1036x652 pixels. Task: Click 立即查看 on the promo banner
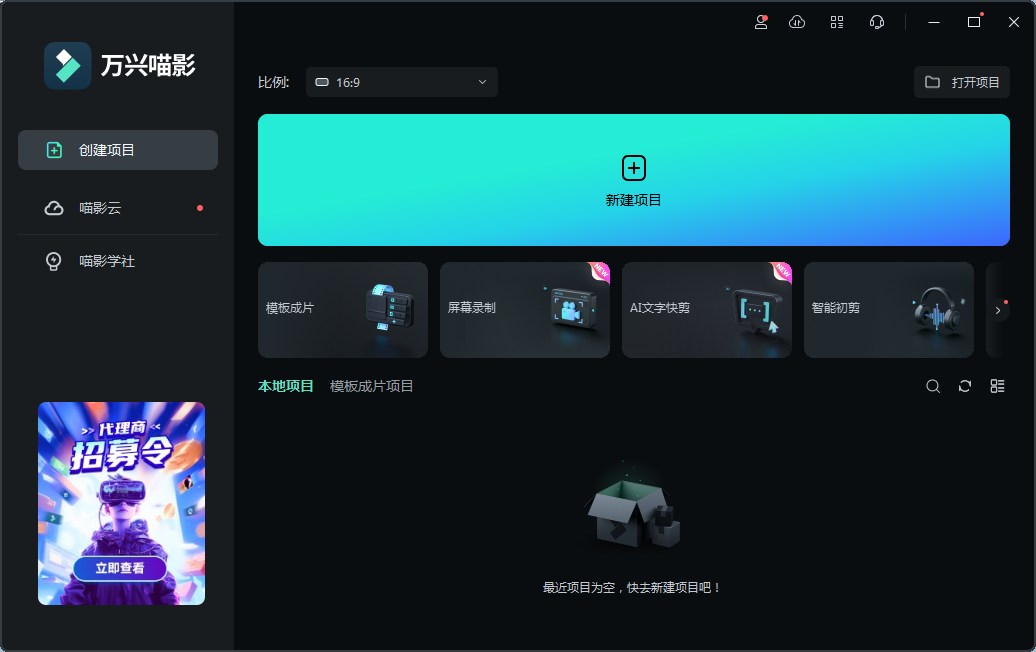pyautogui.click(x=120, y=566)
